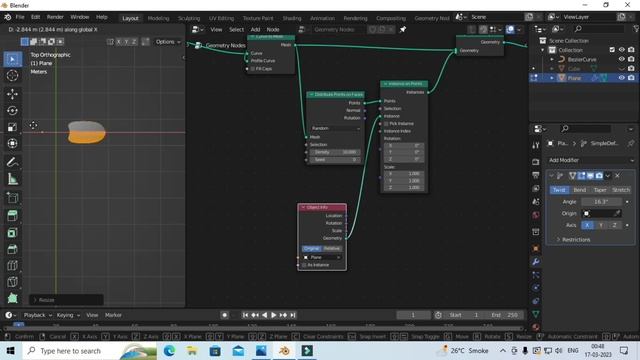Image resolution: width=640 pixels, height=360 pixels.
Task: Open the File menu
Action: tap(20, 17)
